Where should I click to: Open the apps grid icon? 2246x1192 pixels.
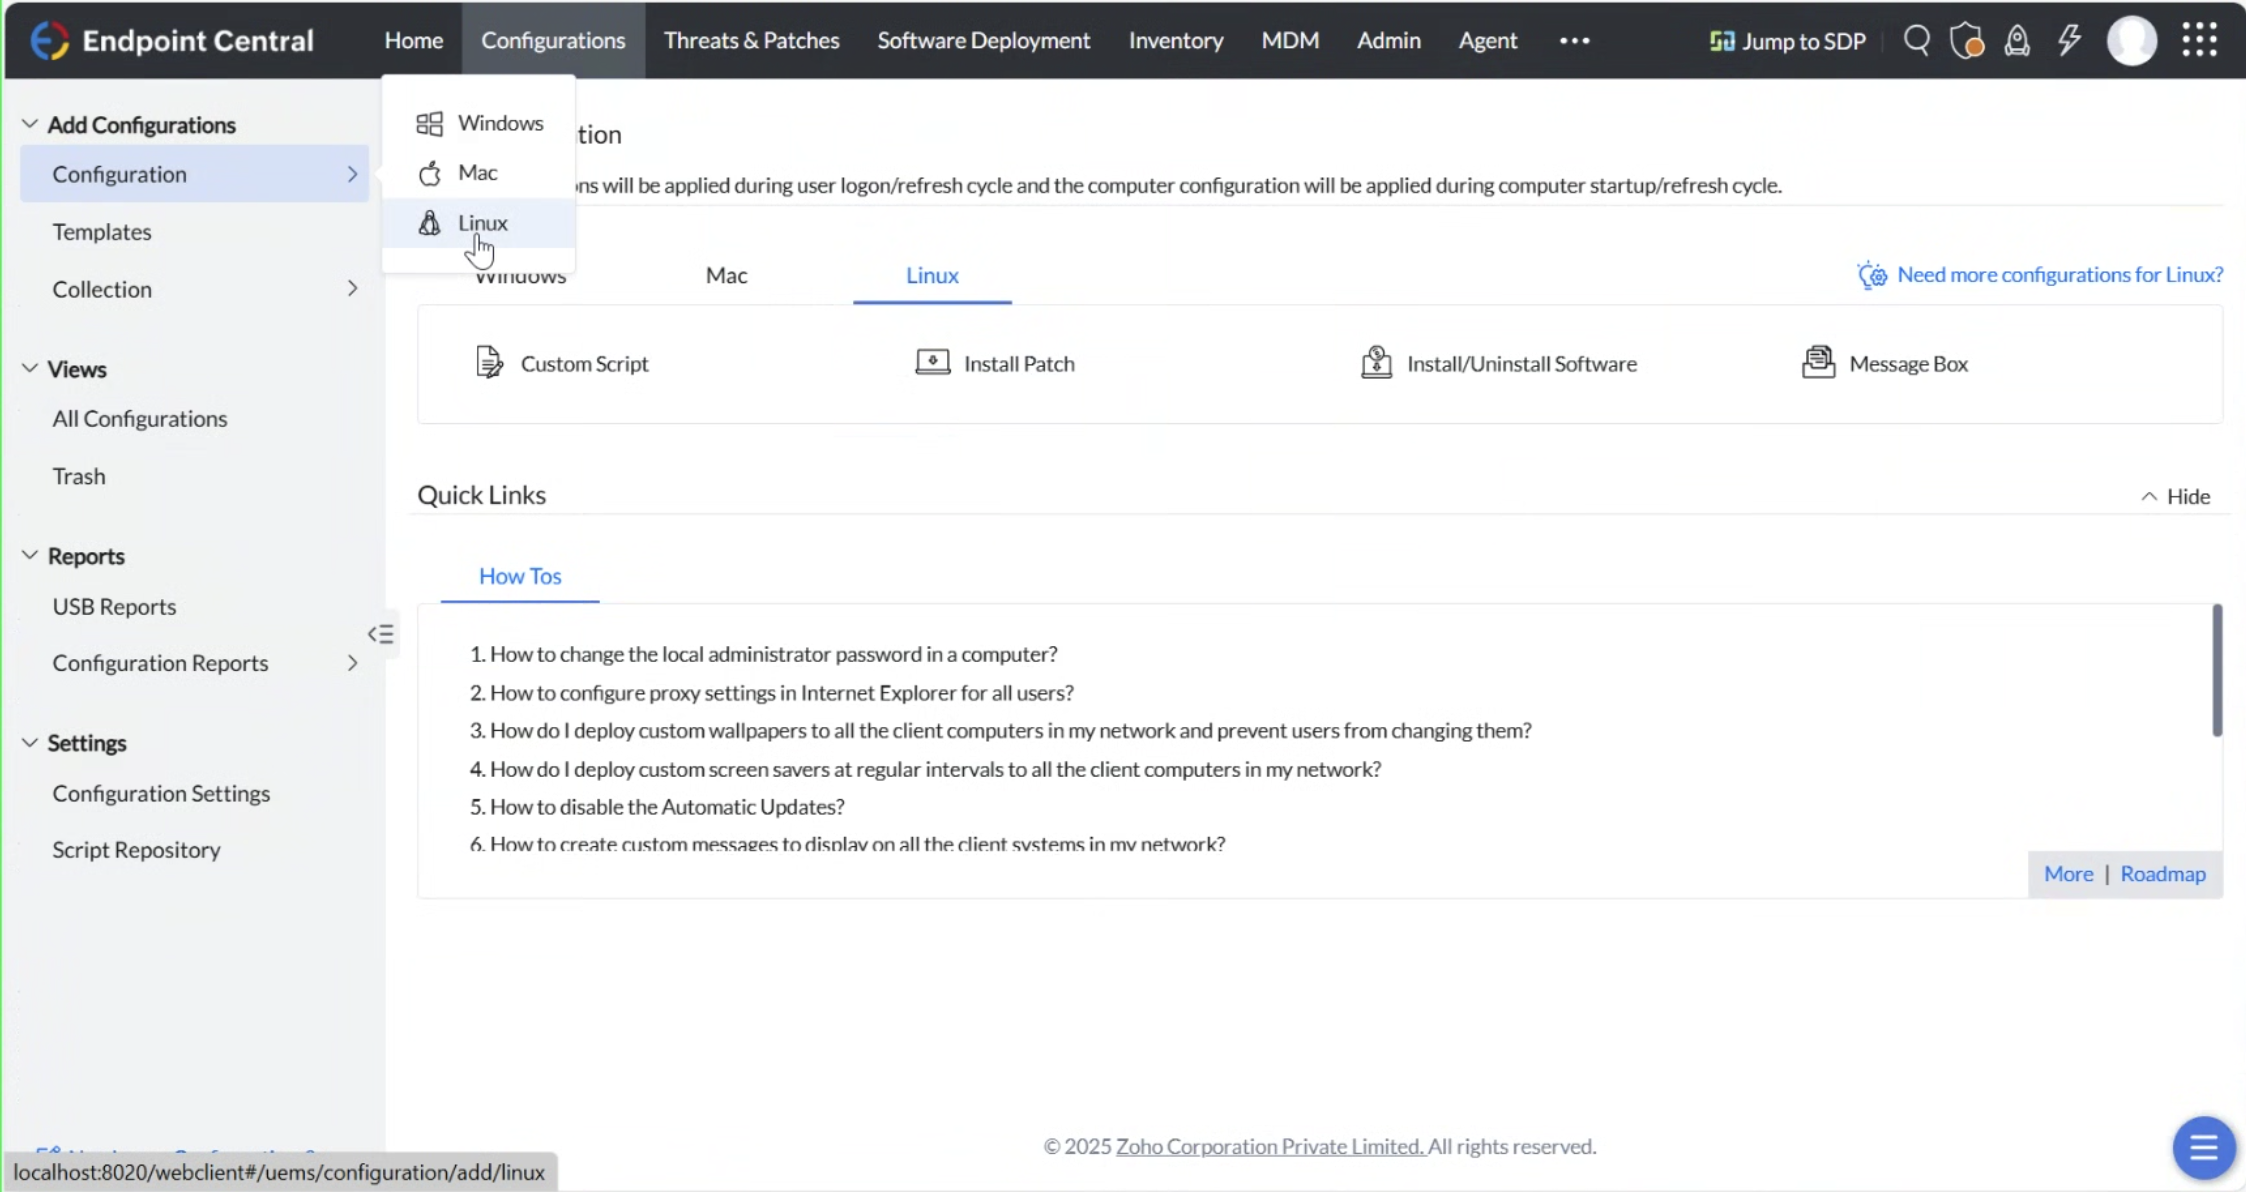pyautogui.click(x=2199, y=40)
